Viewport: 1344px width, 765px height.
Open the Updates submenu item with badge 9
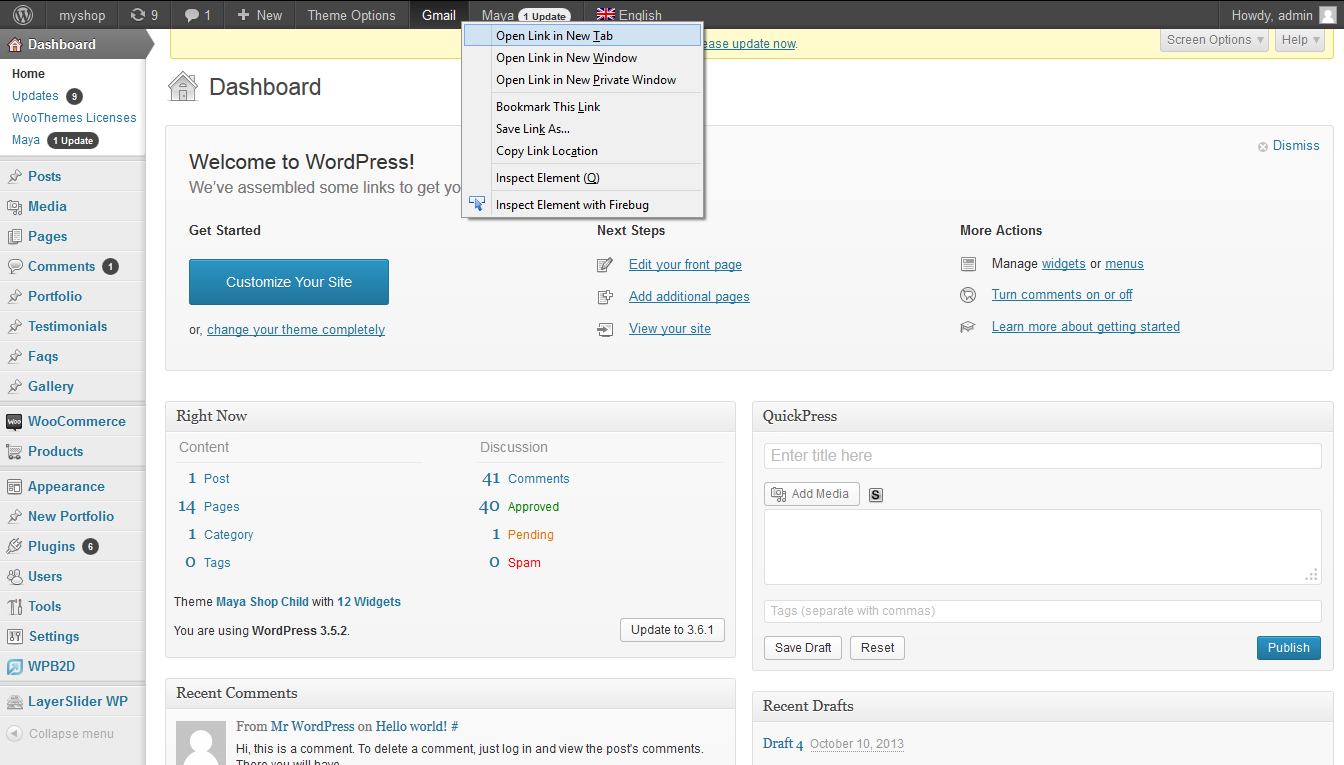[47, 96]
